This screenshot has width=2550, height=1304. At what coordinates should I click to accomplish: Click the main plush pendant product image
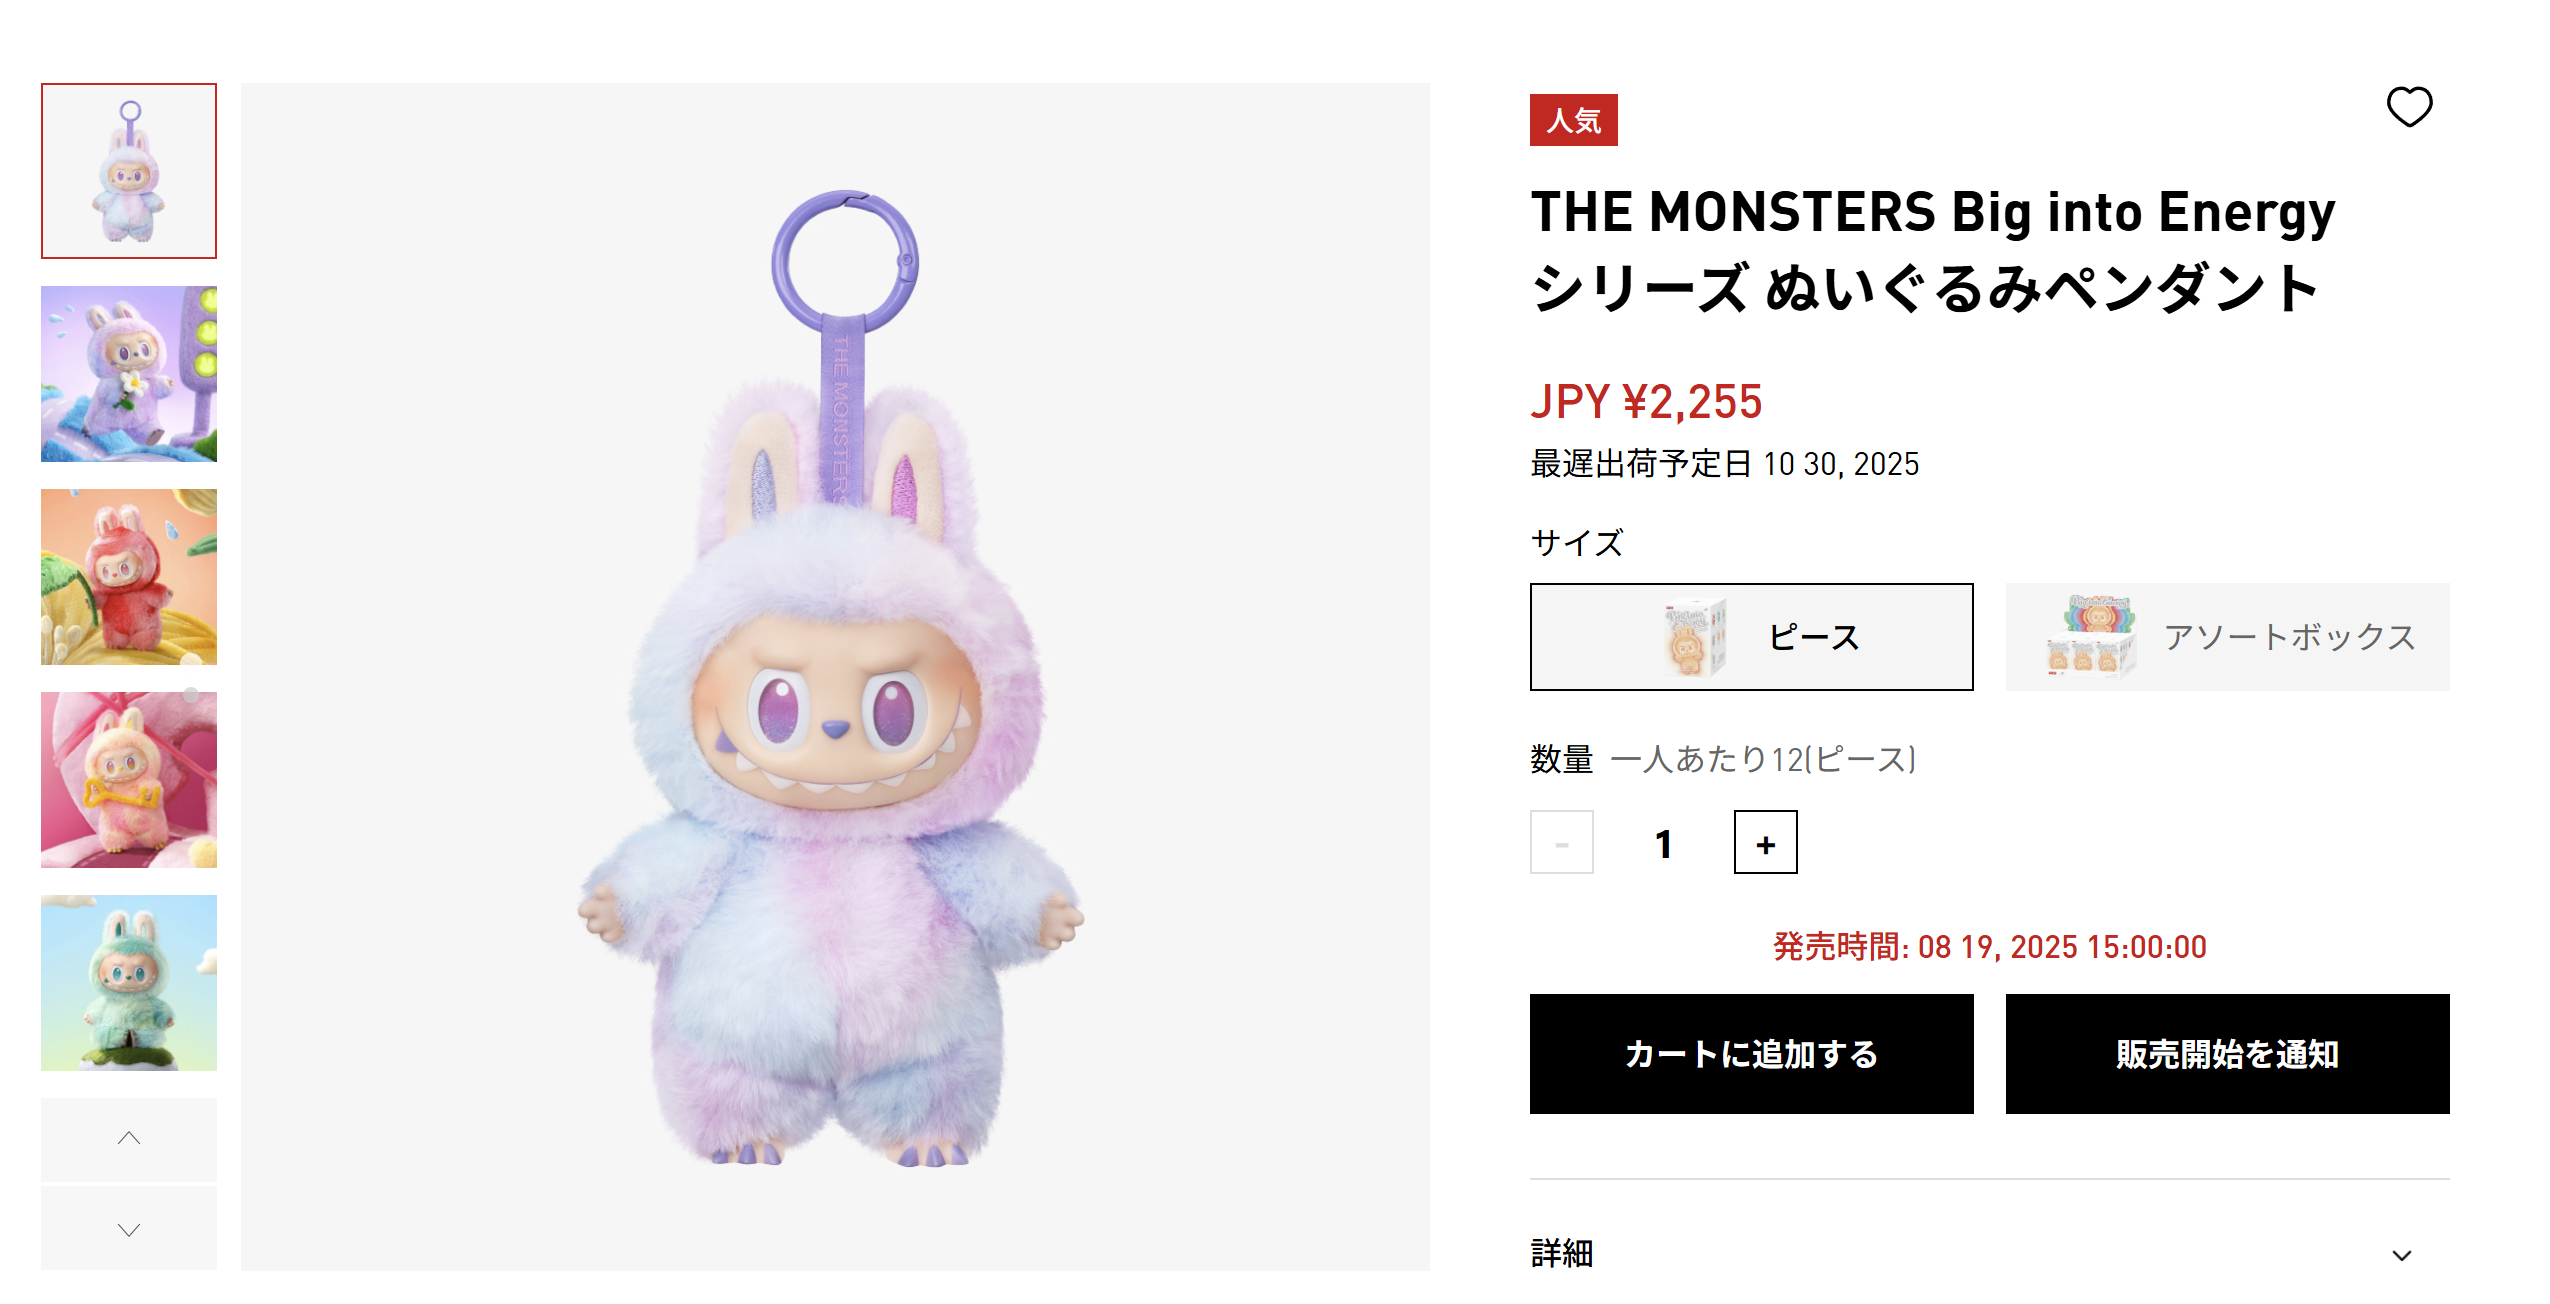coord(835,677)
